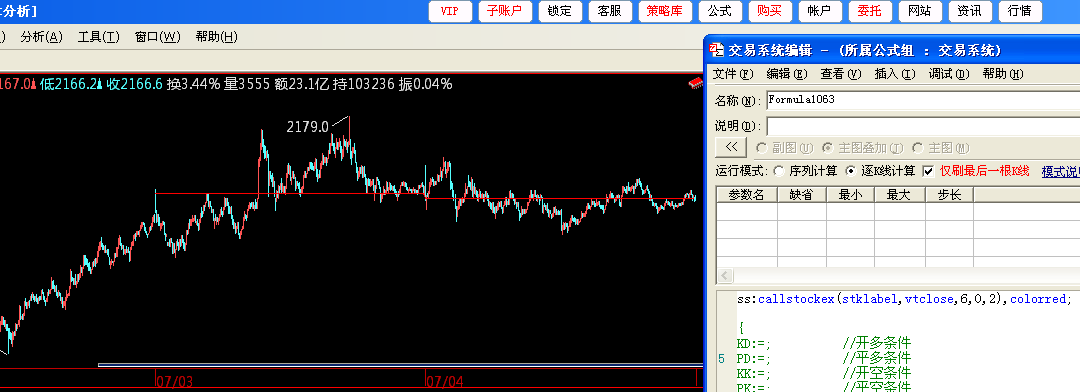Open the 工具(T) menu

tap(98, 37)
